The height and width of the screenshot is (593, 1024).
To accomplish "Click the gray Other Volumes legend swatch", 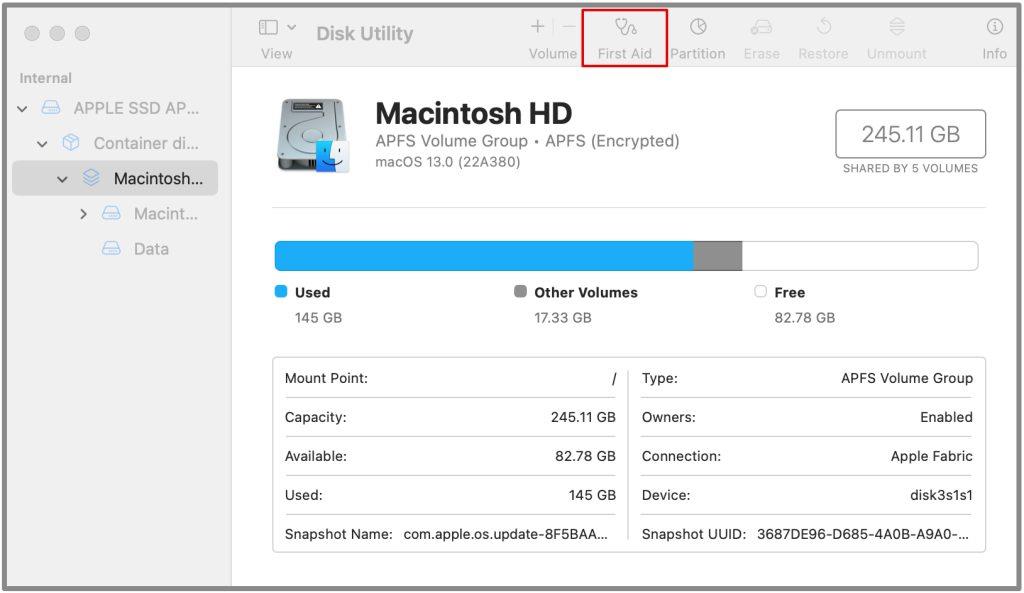I will (x=520, y=291).
